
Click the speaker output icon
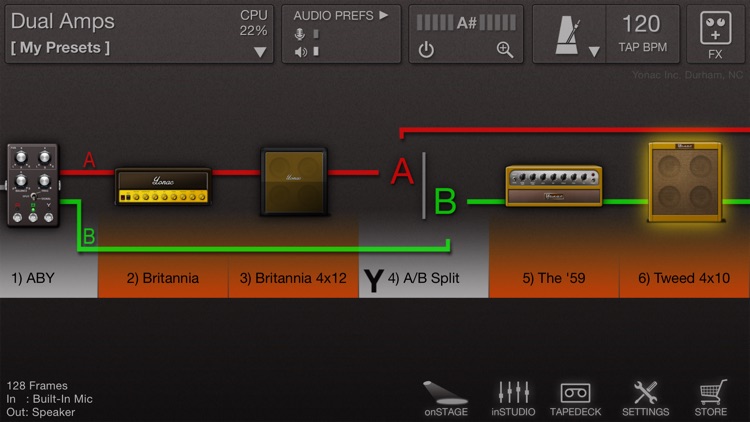pos(300,52)
